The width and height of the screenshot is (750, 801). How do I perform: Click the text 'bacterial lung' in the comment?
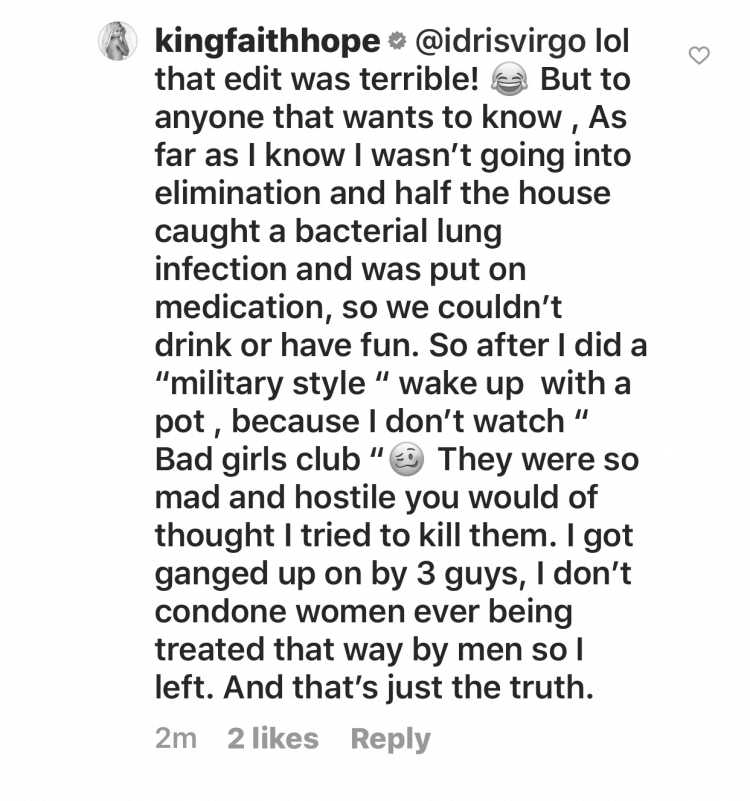pyautogui.click(x=398, y=232)
